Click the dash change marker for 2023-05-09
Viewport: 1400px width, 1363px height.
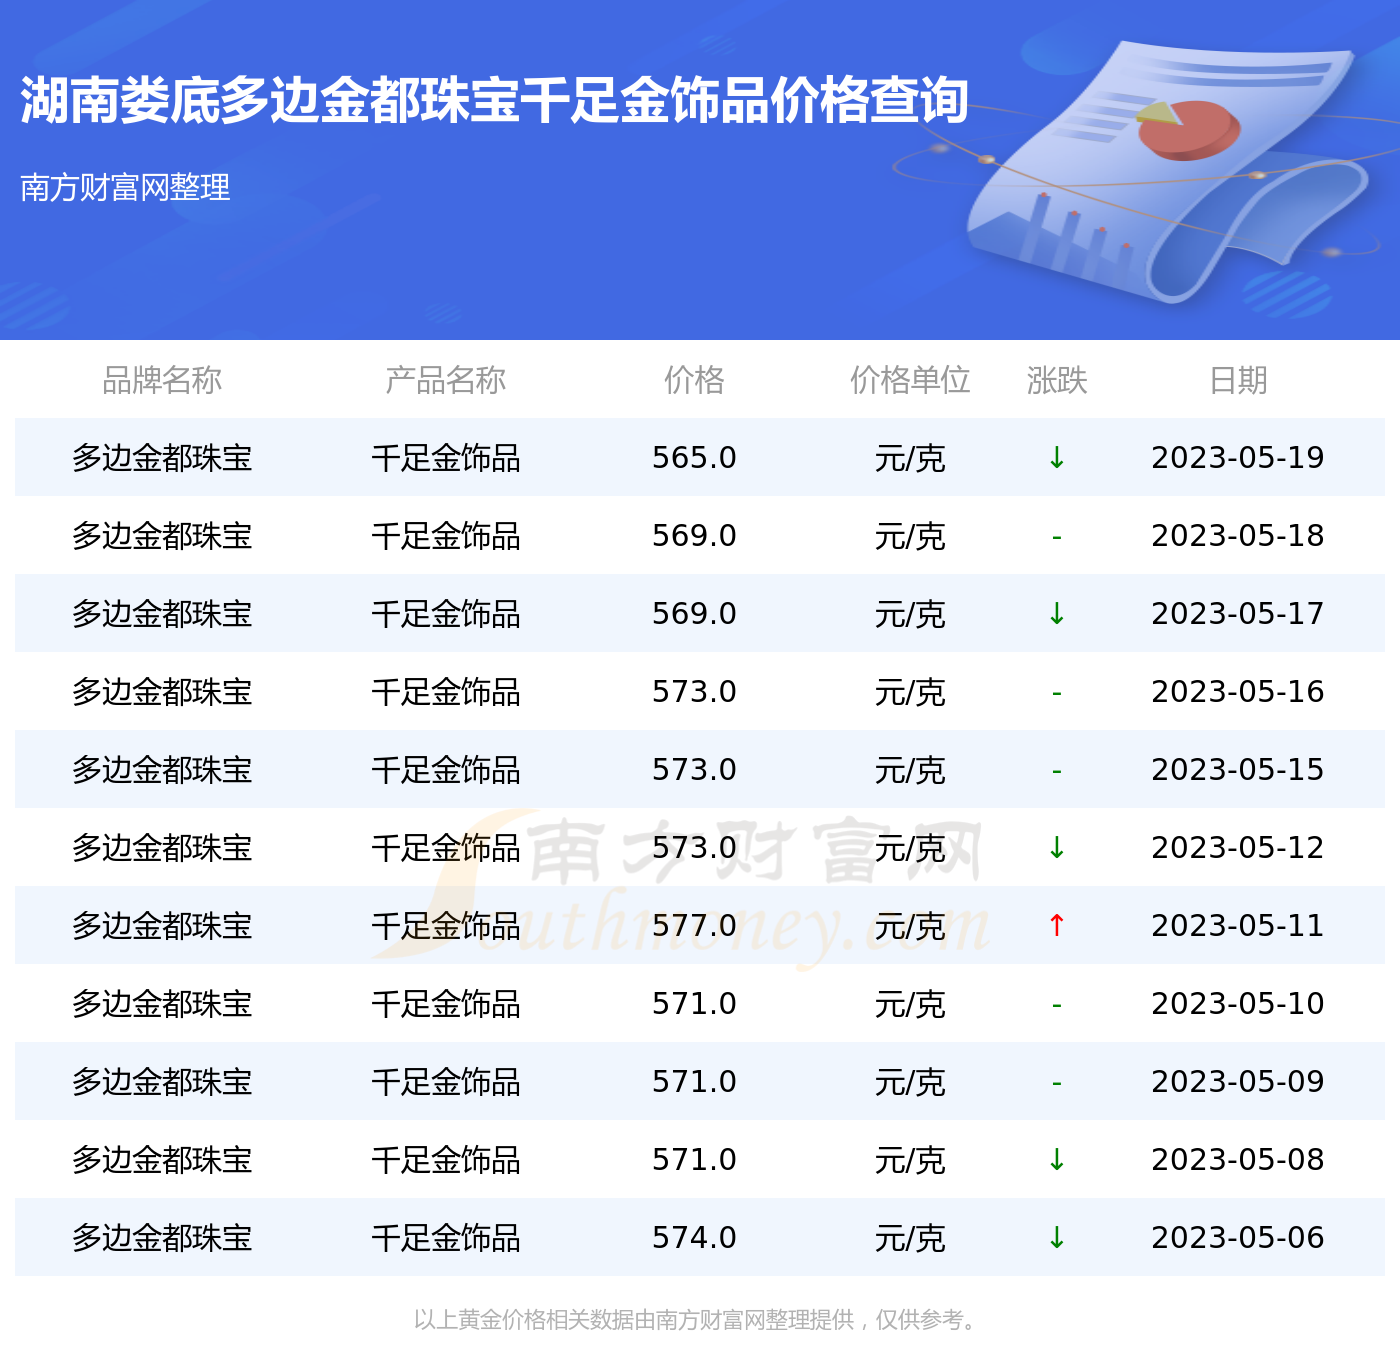coord(1056,1084)
